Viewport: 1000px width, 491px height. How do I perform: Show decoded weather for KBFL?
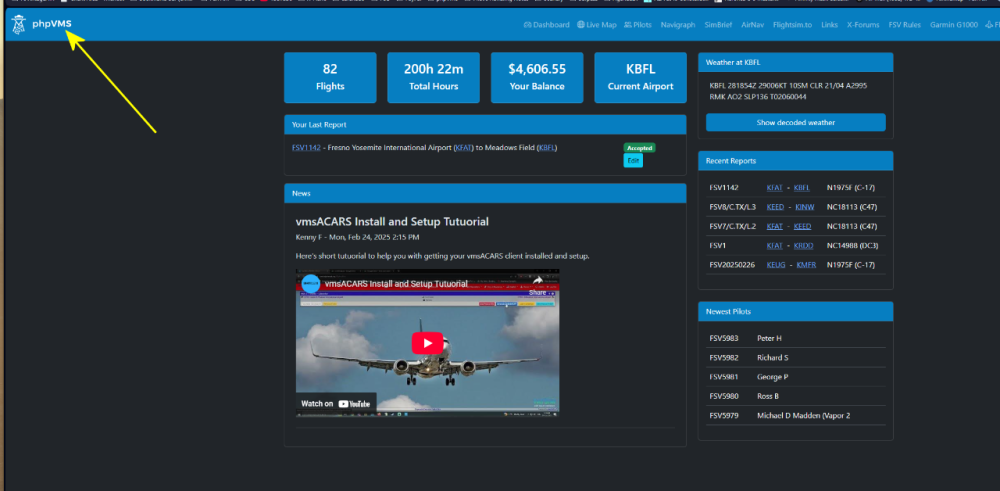(795, 123)
